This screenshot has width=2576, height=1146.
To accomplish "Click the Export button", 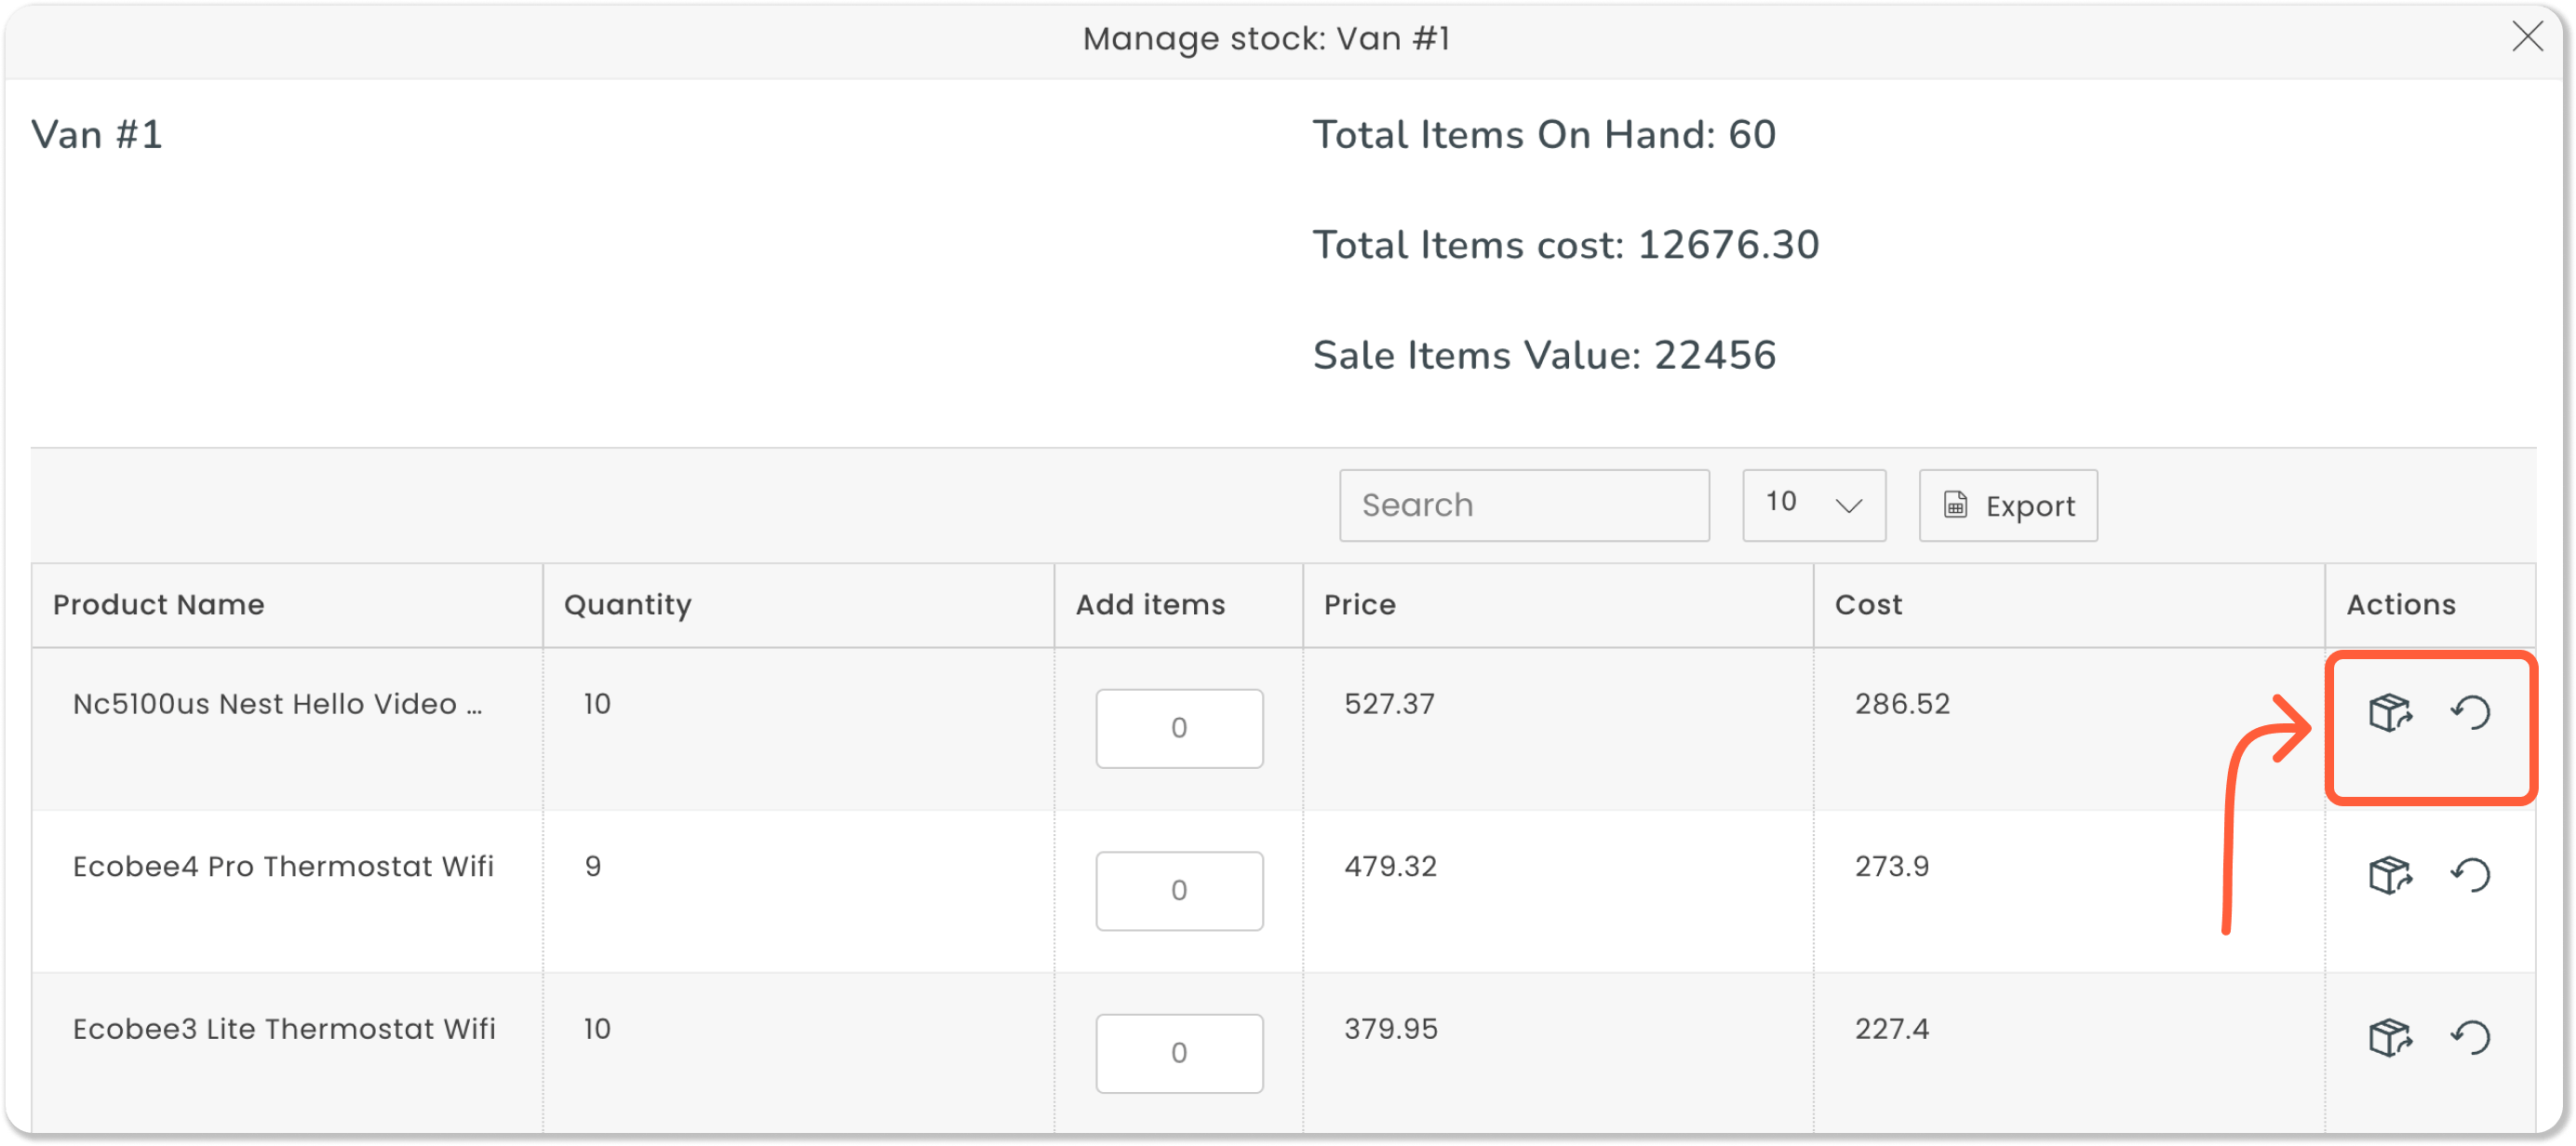I will (2007, 505).
